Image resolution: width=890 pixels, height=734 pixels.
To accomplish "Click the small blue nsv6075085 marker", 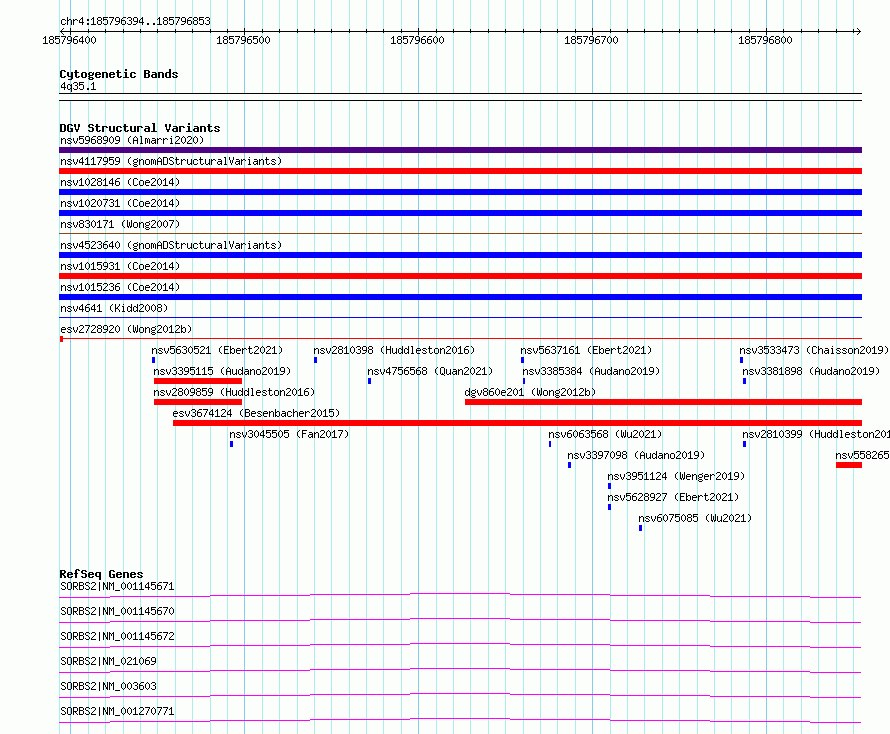I will pos(640,528).
